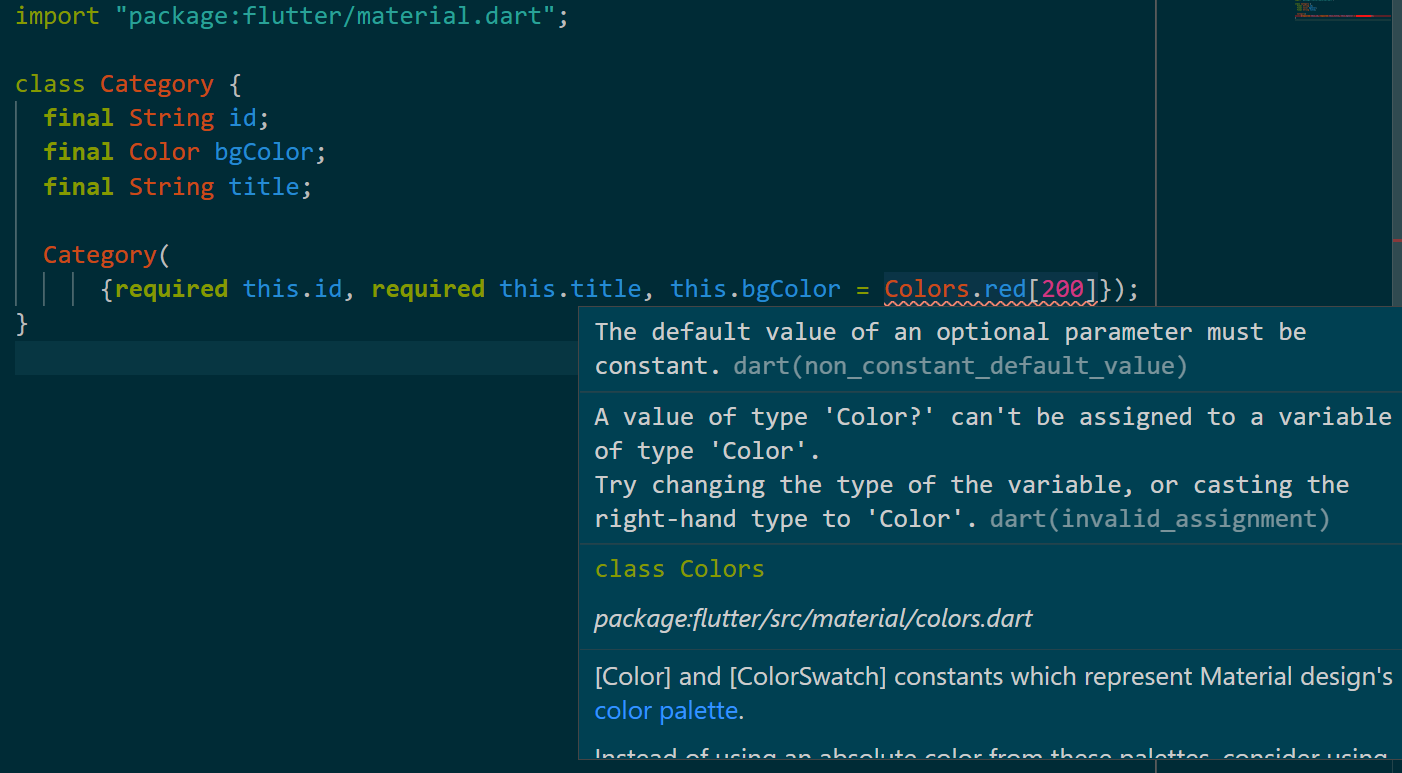Image resolution: width=1402 pixels, height=773 pixels.
Task: Place cursor on the number 200
Action: pos(1062,290)
